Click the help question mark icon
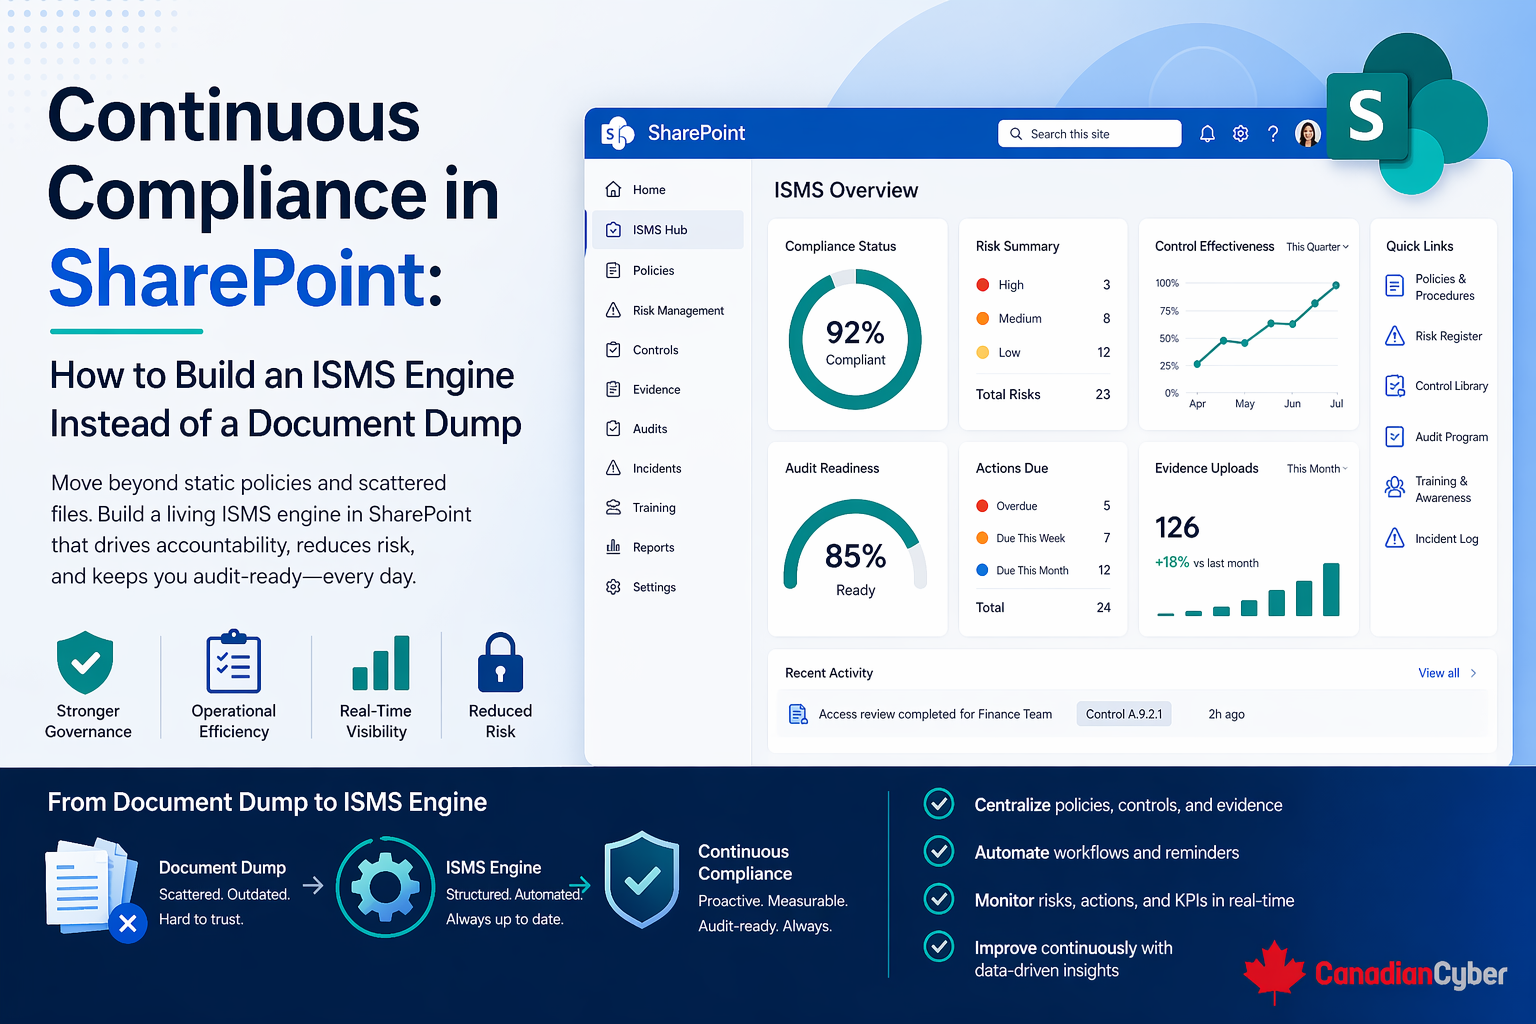The image size is (1536, 1024). (1273, 134)
